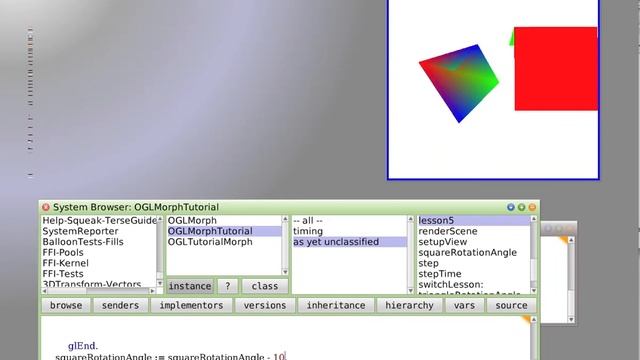Switch to class side

click(x=265, y=286)
